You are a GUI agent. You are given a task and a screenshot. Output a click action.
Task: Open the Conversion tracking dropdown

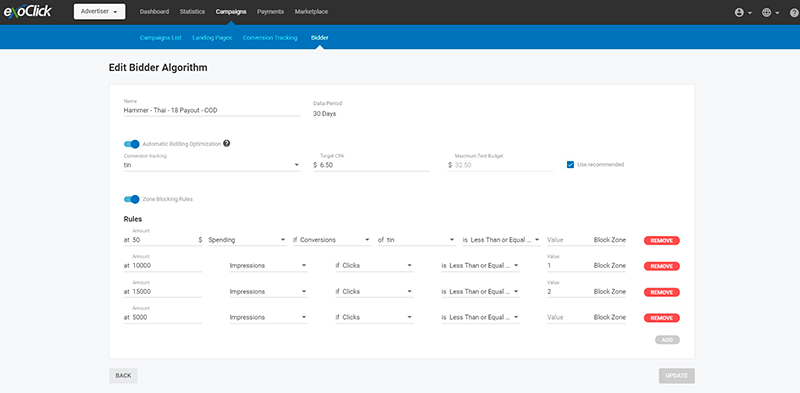point(212,165)
